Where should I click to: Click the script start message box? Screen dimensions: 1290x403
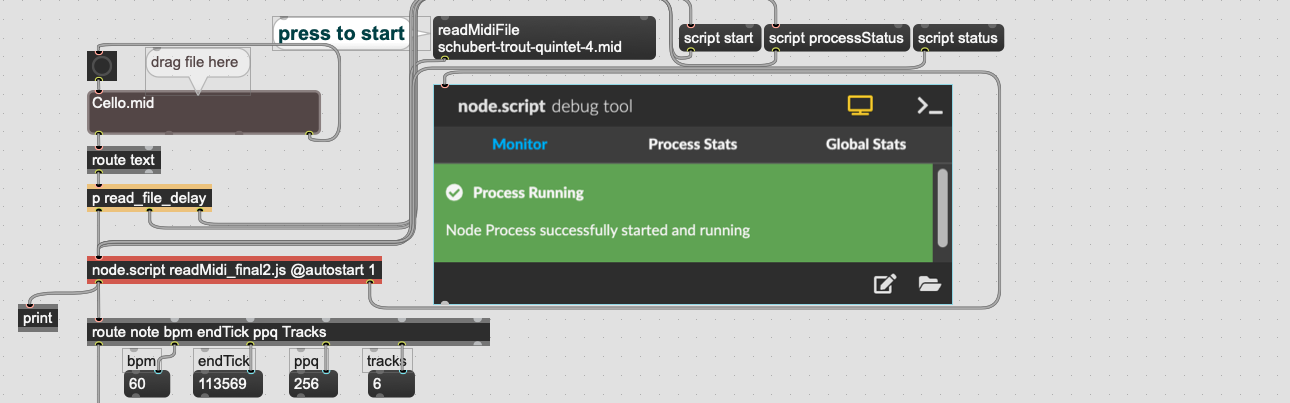pyautogui.click(x=718, y=39)
